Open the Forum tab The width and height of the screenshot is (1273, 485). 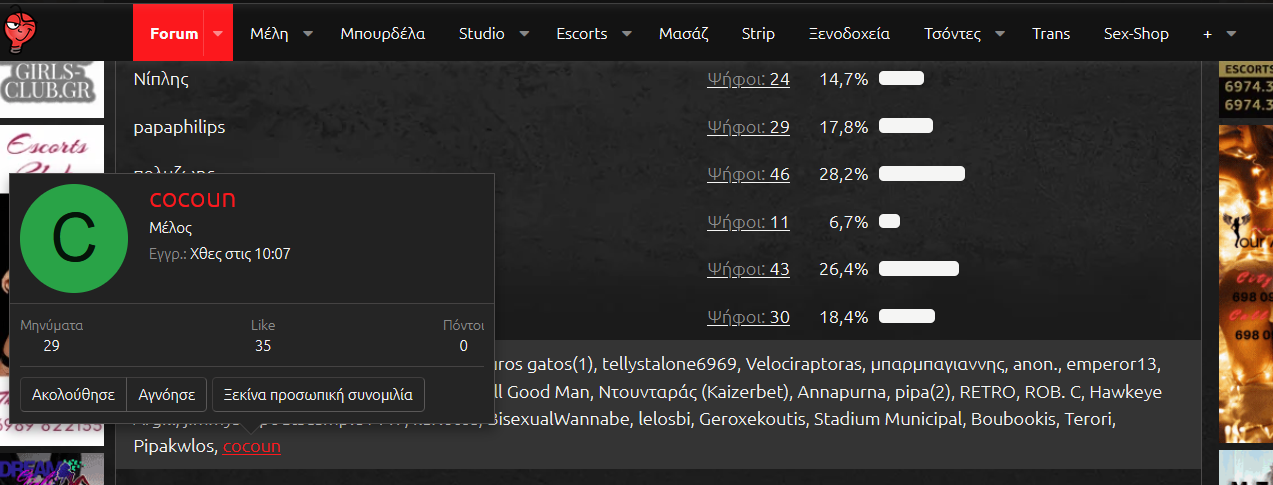click(x=173, y=33)
